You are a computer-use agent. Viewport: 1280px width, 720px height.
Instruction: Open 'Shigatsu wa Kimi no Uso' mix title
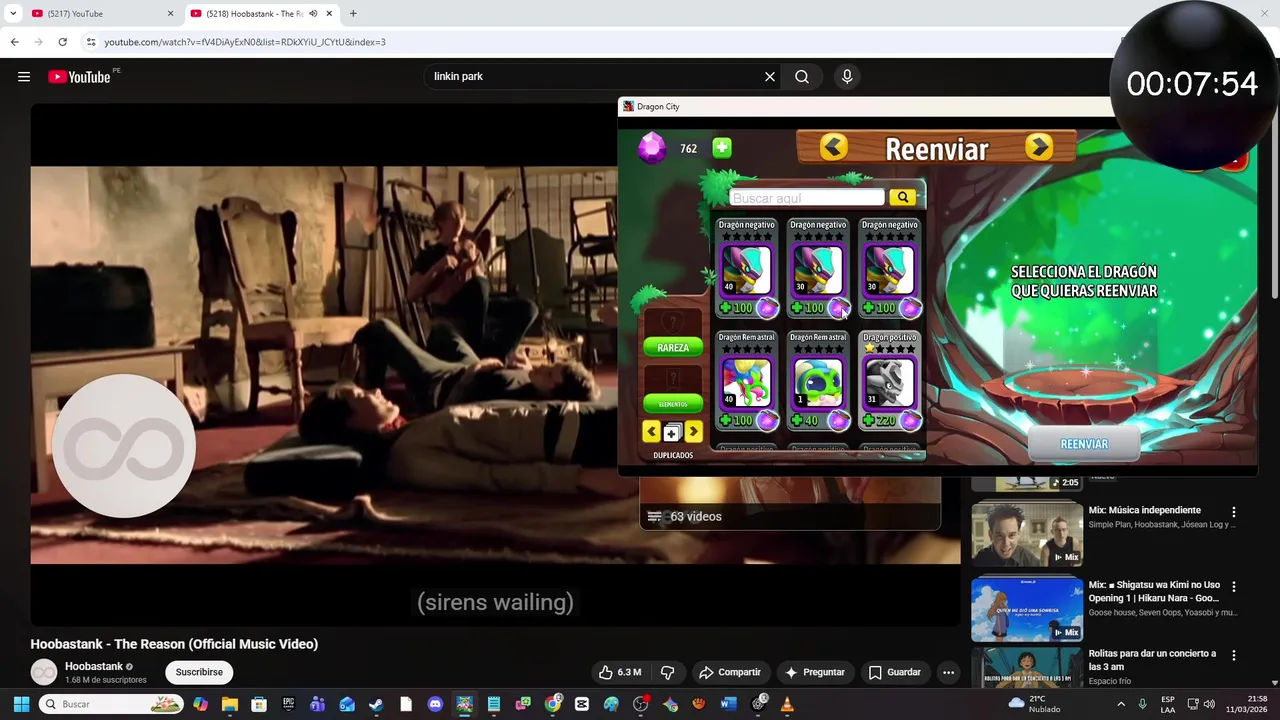pyautogui.click(x=1155, y=591)
